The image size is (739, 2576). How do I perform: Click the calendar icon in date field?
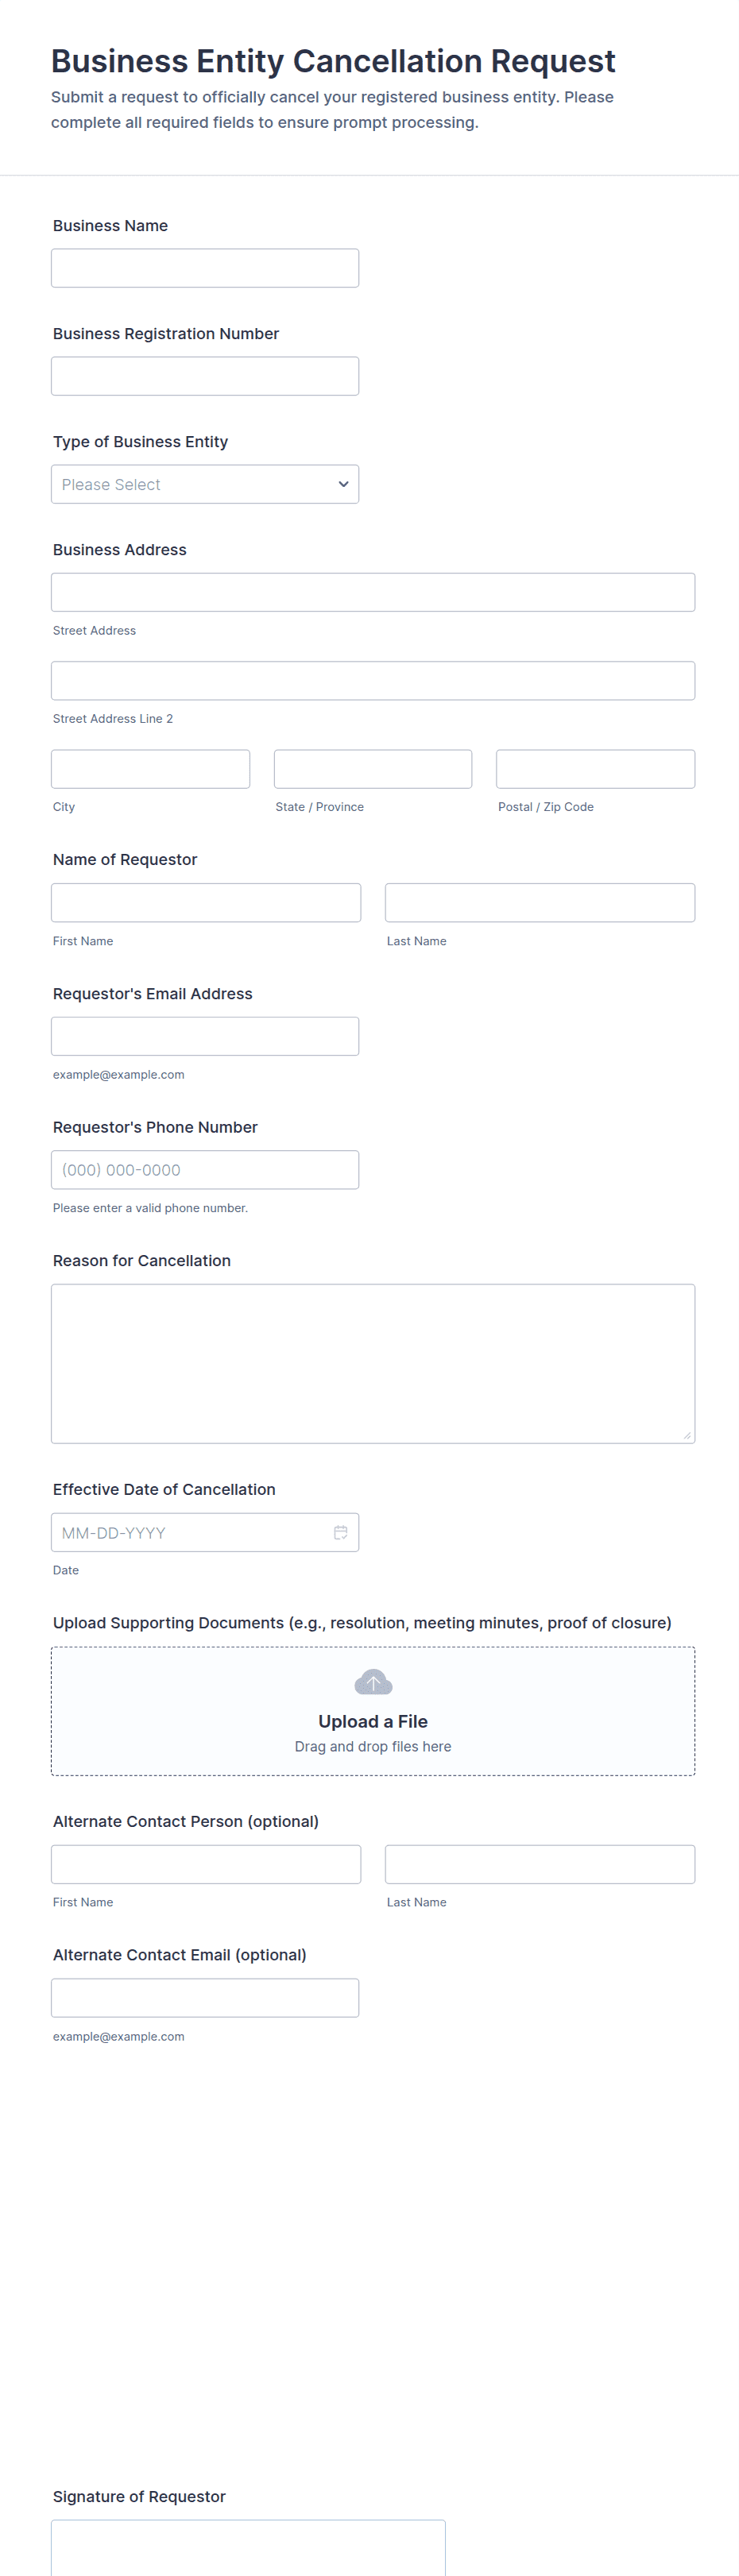[340, 1532]
